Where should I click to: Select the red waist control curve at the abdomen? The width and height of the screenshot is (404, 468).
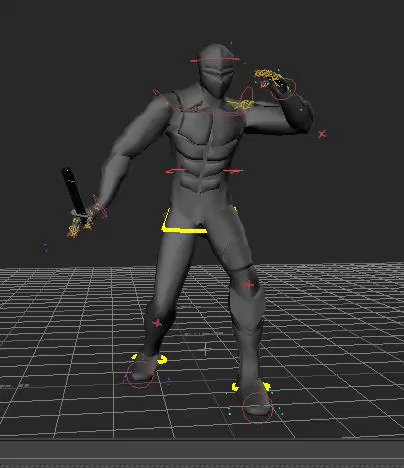click(x=204, y=171)
